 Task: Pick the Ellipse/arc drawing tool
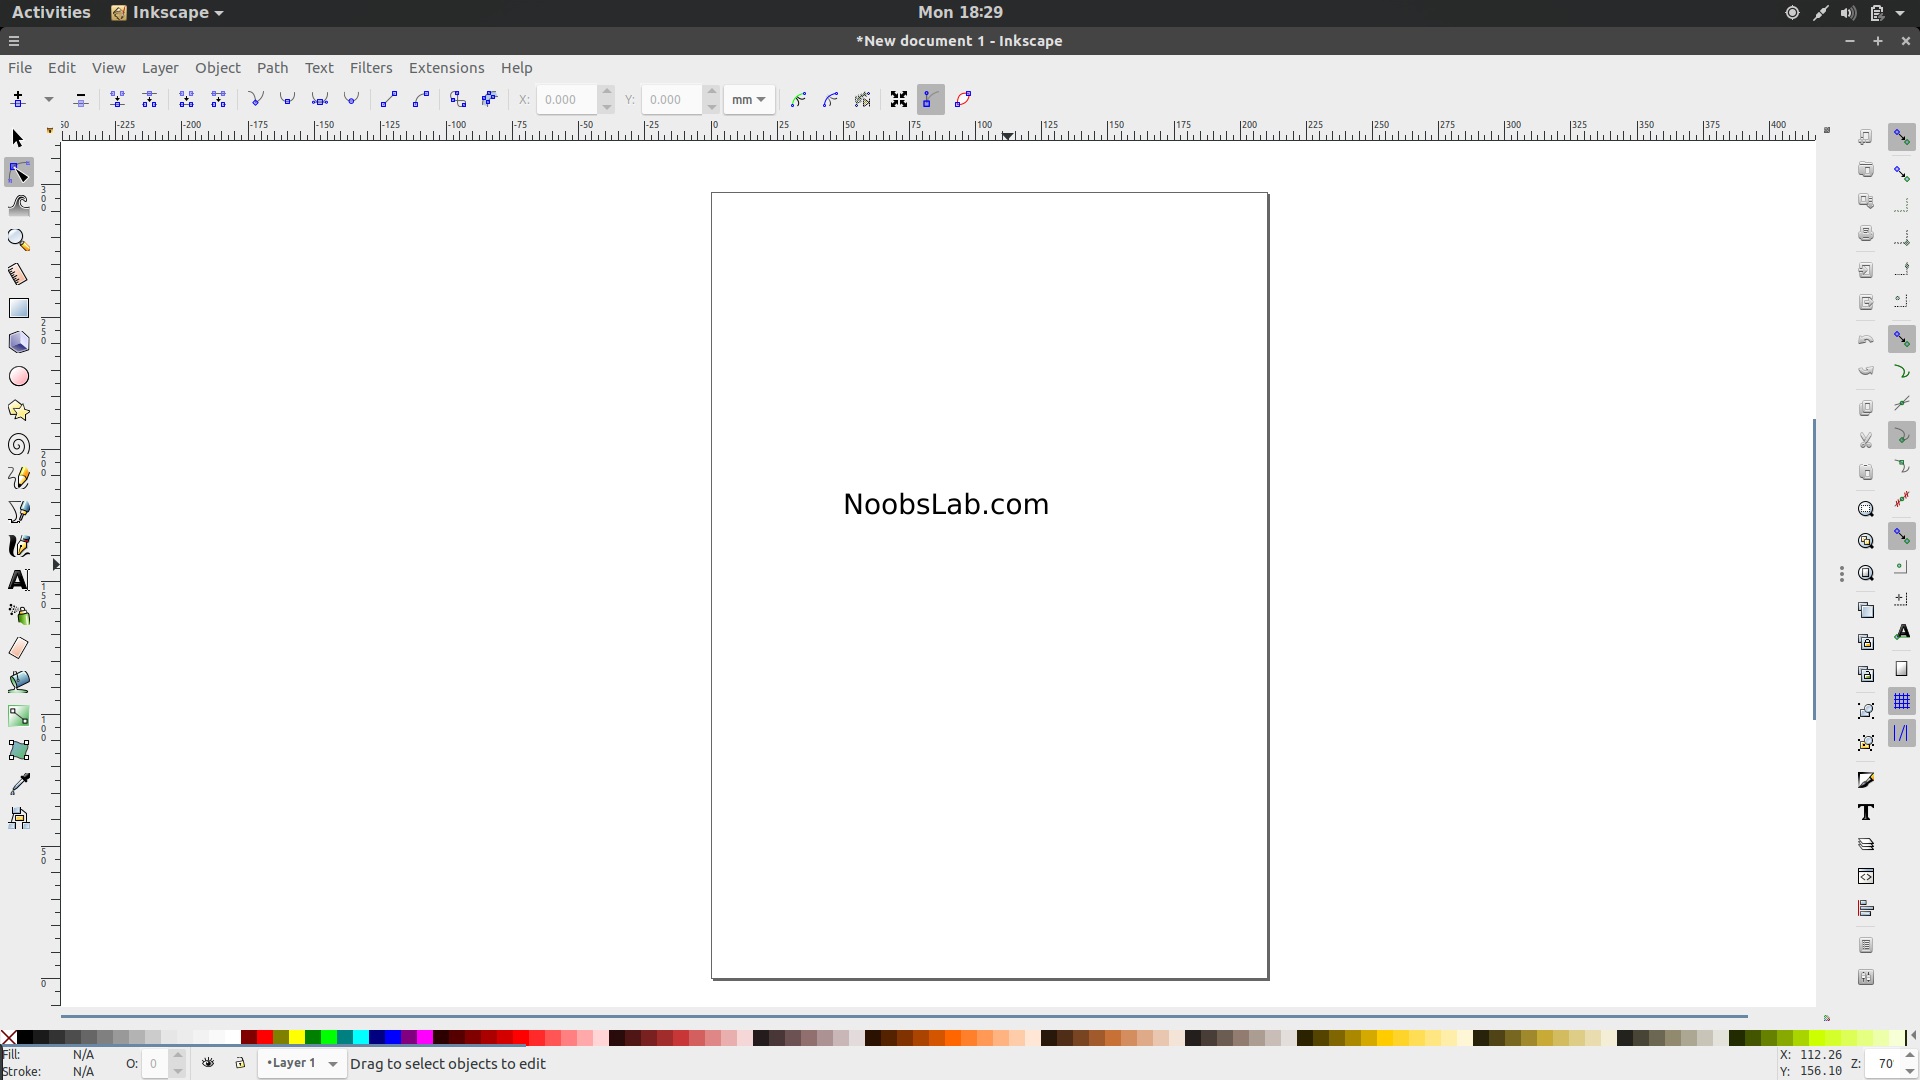(x=18, y=376)
